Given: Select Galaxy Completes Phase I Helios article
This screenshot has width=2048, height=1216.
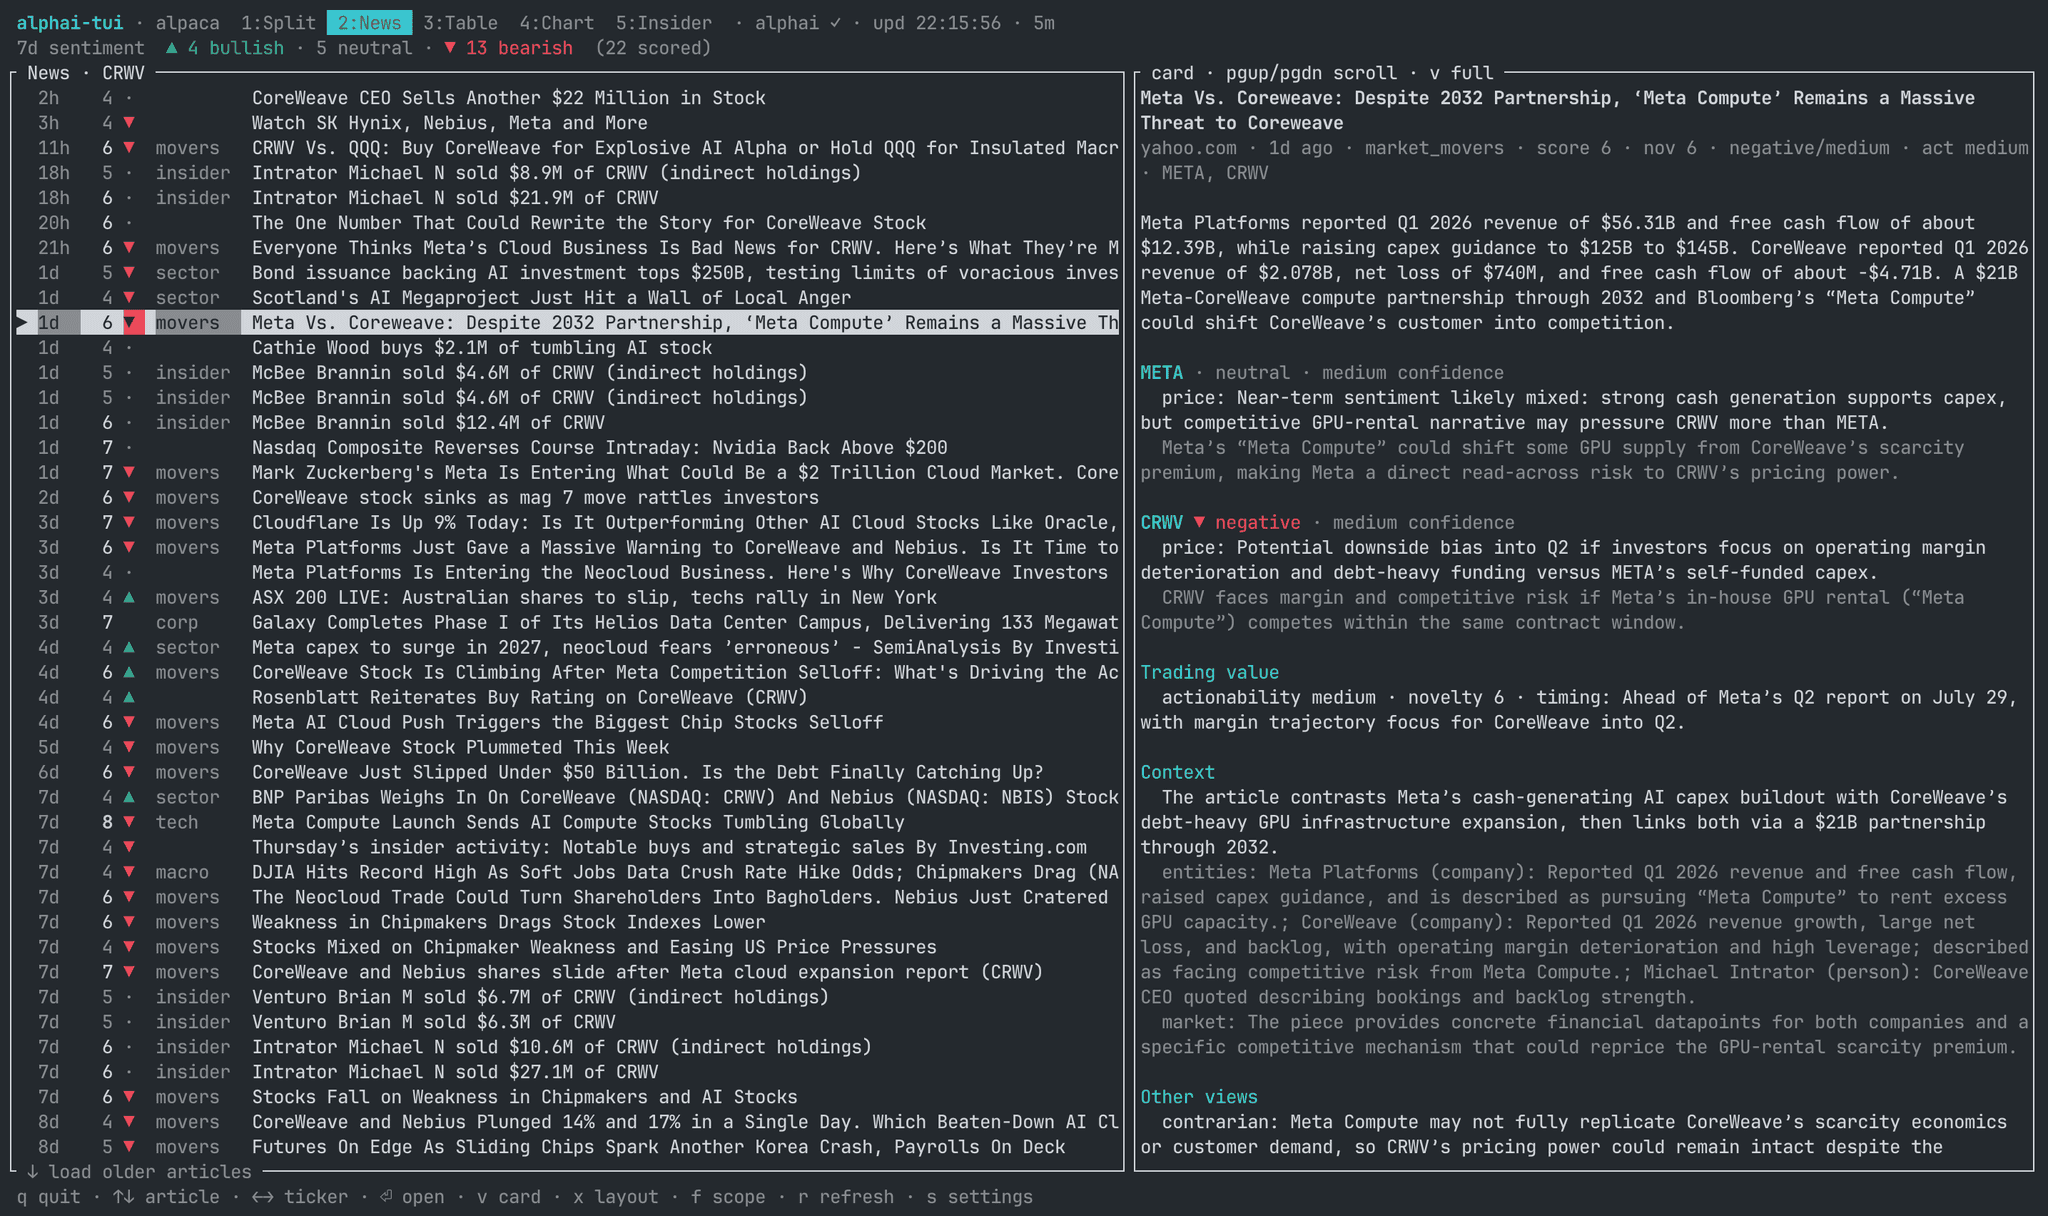Looking at the screenshot, I should pos(568,623).
